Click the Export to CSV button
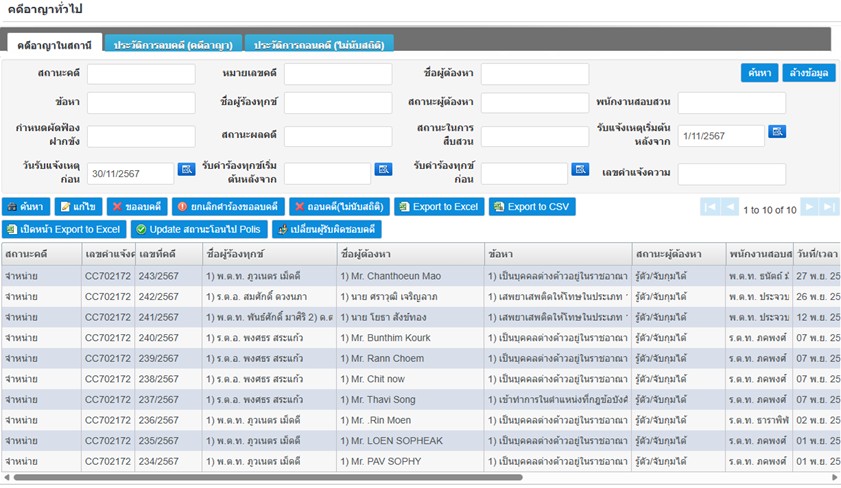The width and height of the screenshot is (841, 488). pyautogui.click(x=531, y=207)
